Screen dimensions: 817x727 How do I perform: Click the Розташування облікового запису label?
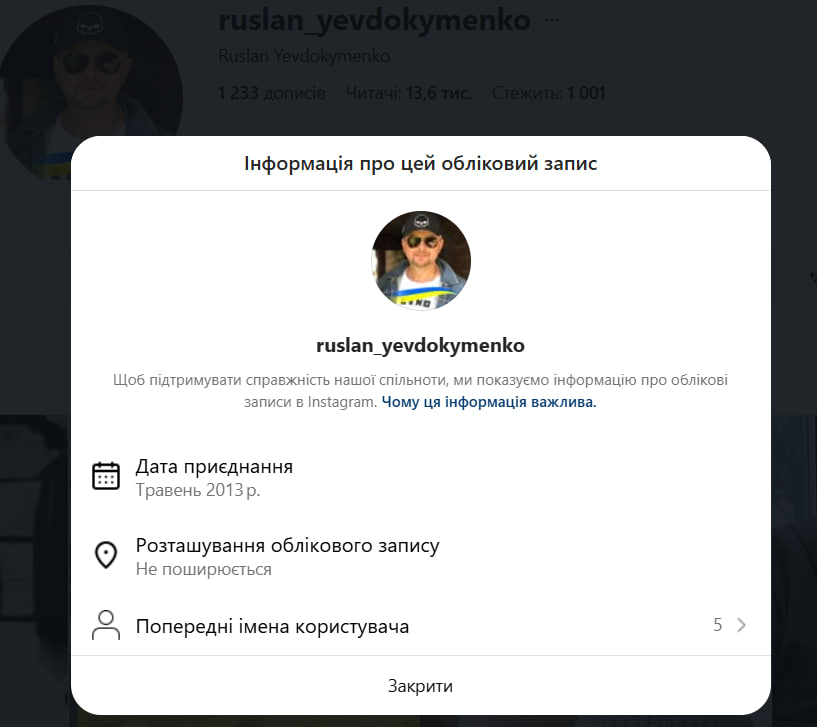(288, 546)
